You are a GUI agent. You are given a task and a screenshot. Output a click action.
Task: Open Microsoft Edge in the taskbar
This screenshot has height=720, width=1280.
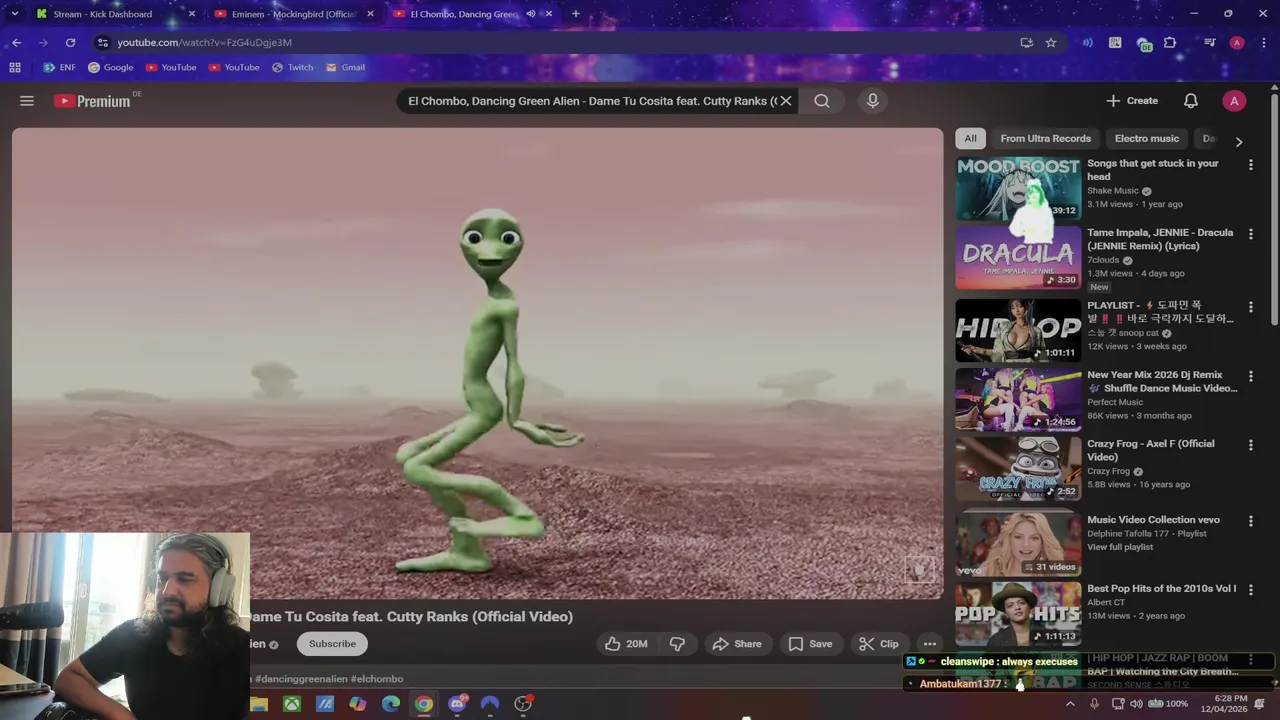coord(391,704)
